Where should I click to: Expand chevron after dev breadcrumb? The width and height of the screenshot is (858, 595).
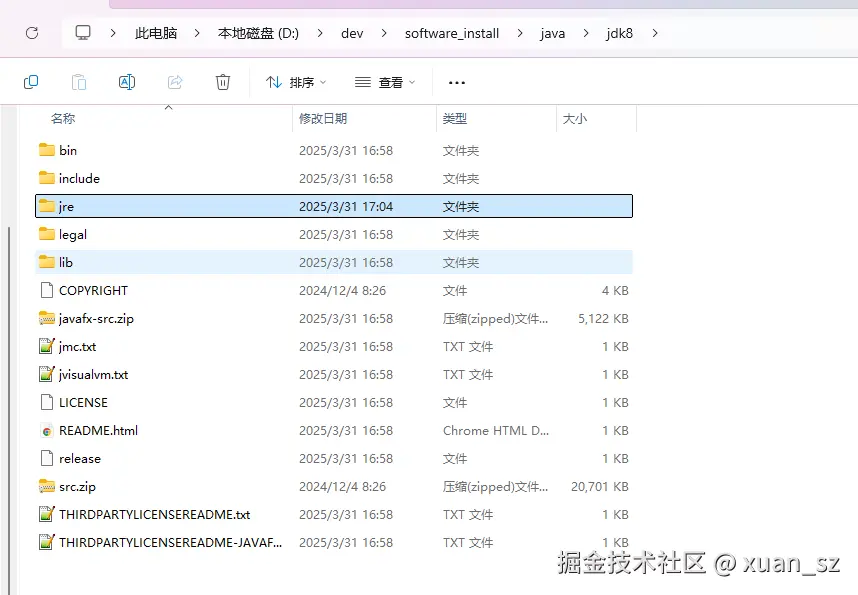(x=384, y=33)
